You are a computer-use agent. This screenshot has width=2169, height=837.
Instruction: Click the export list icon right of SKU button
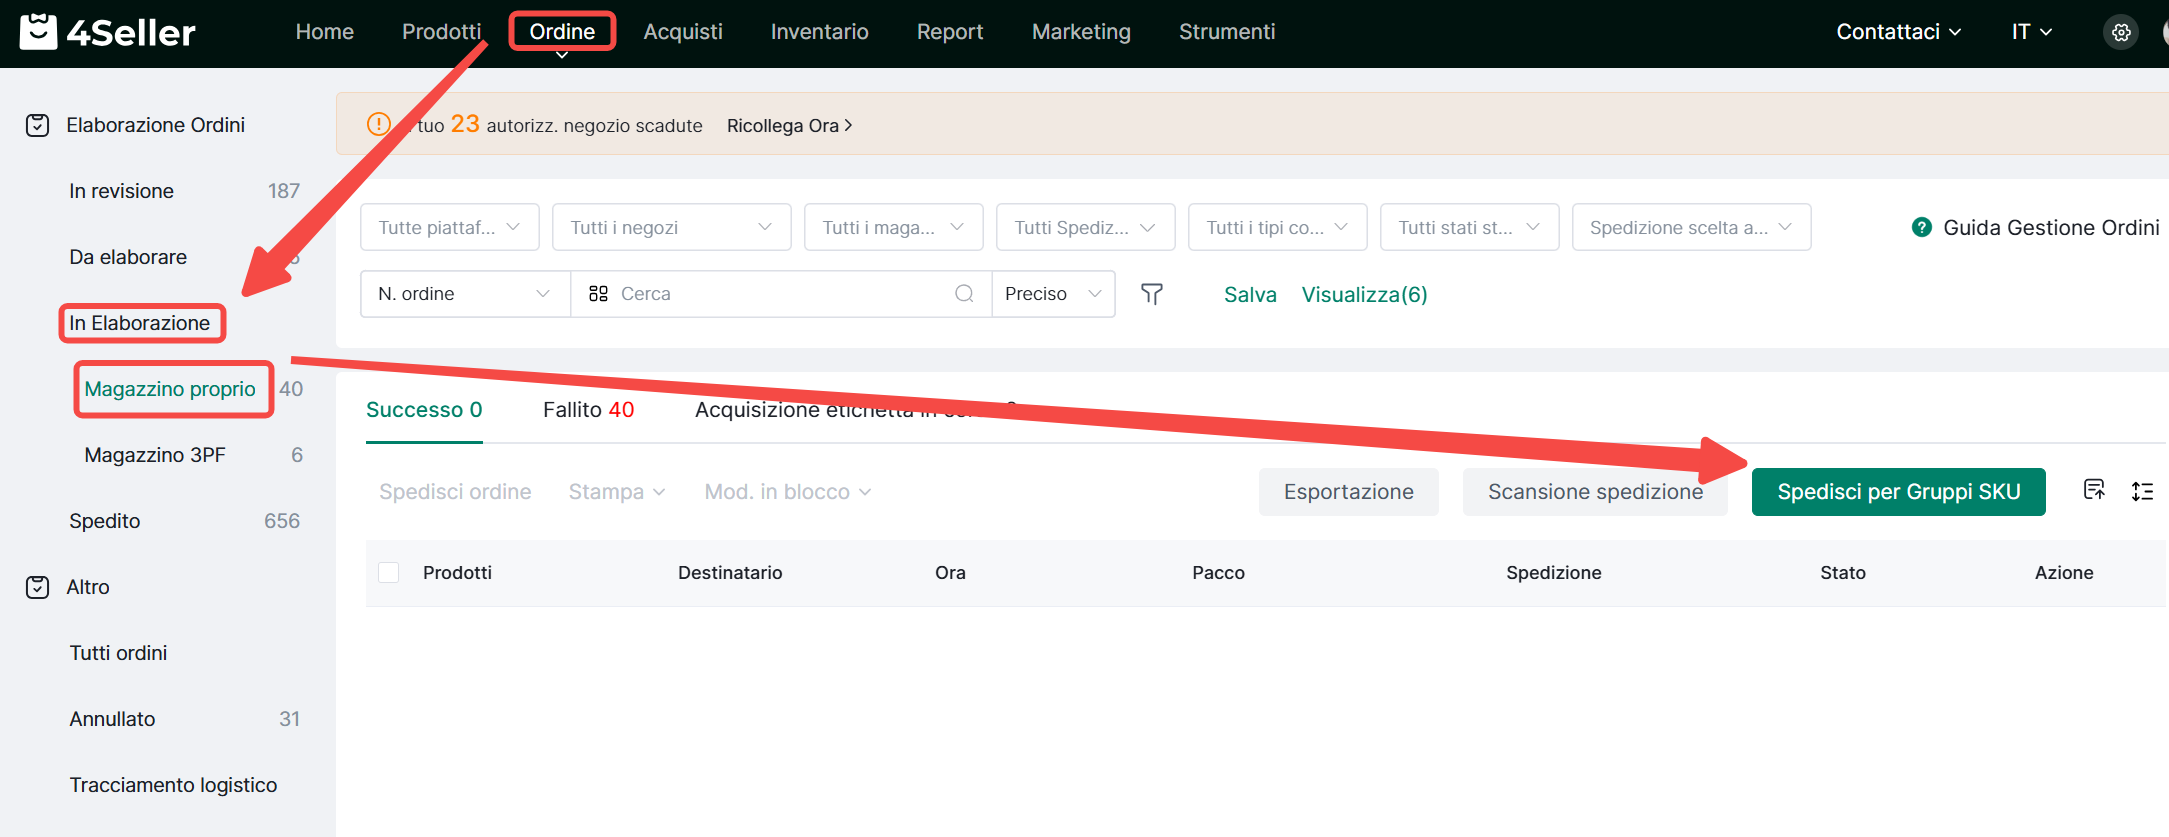pyautogui.click(x=2094, y=490)
